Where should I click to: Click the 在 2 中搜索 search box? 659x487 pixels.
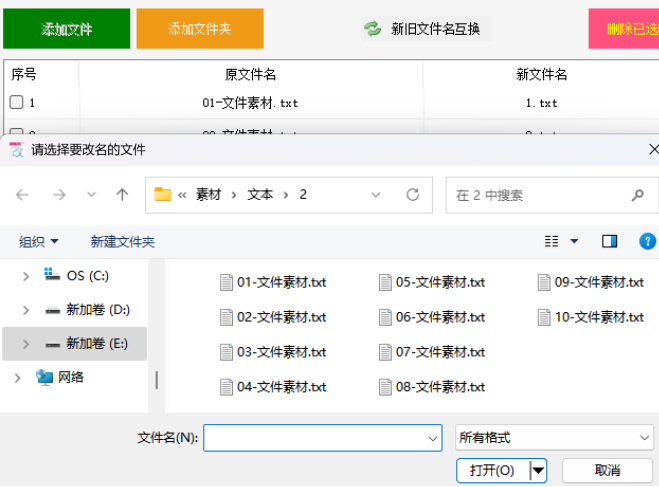(x=551, y=195)
